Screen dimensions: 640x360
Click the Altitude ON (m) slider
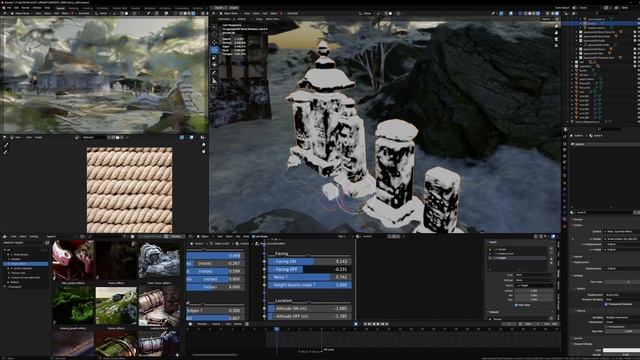point(310,309)
